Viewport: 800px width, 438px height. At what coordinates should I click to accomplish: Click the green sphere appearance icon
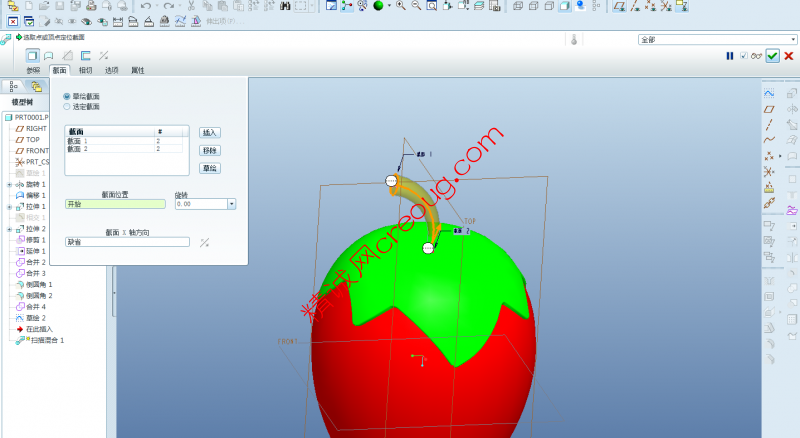pos(378,6)
